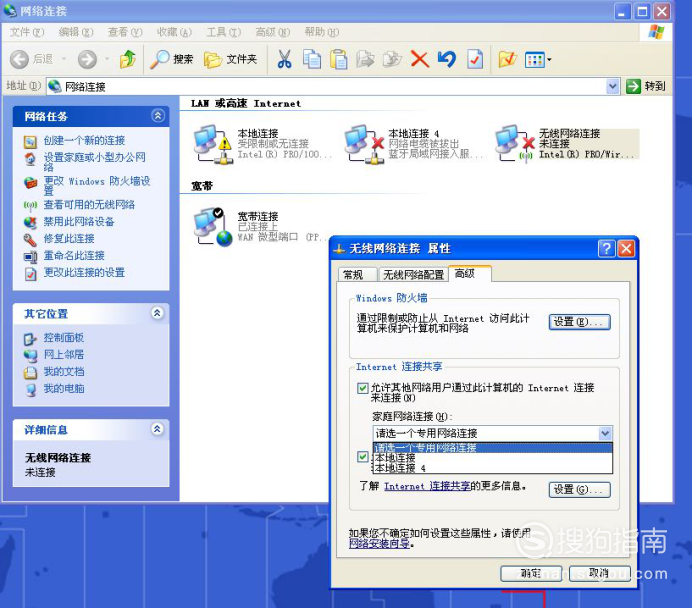
Task: Switch to the 常规 tab
Action: pyautogui.click(x=357, y=275)
